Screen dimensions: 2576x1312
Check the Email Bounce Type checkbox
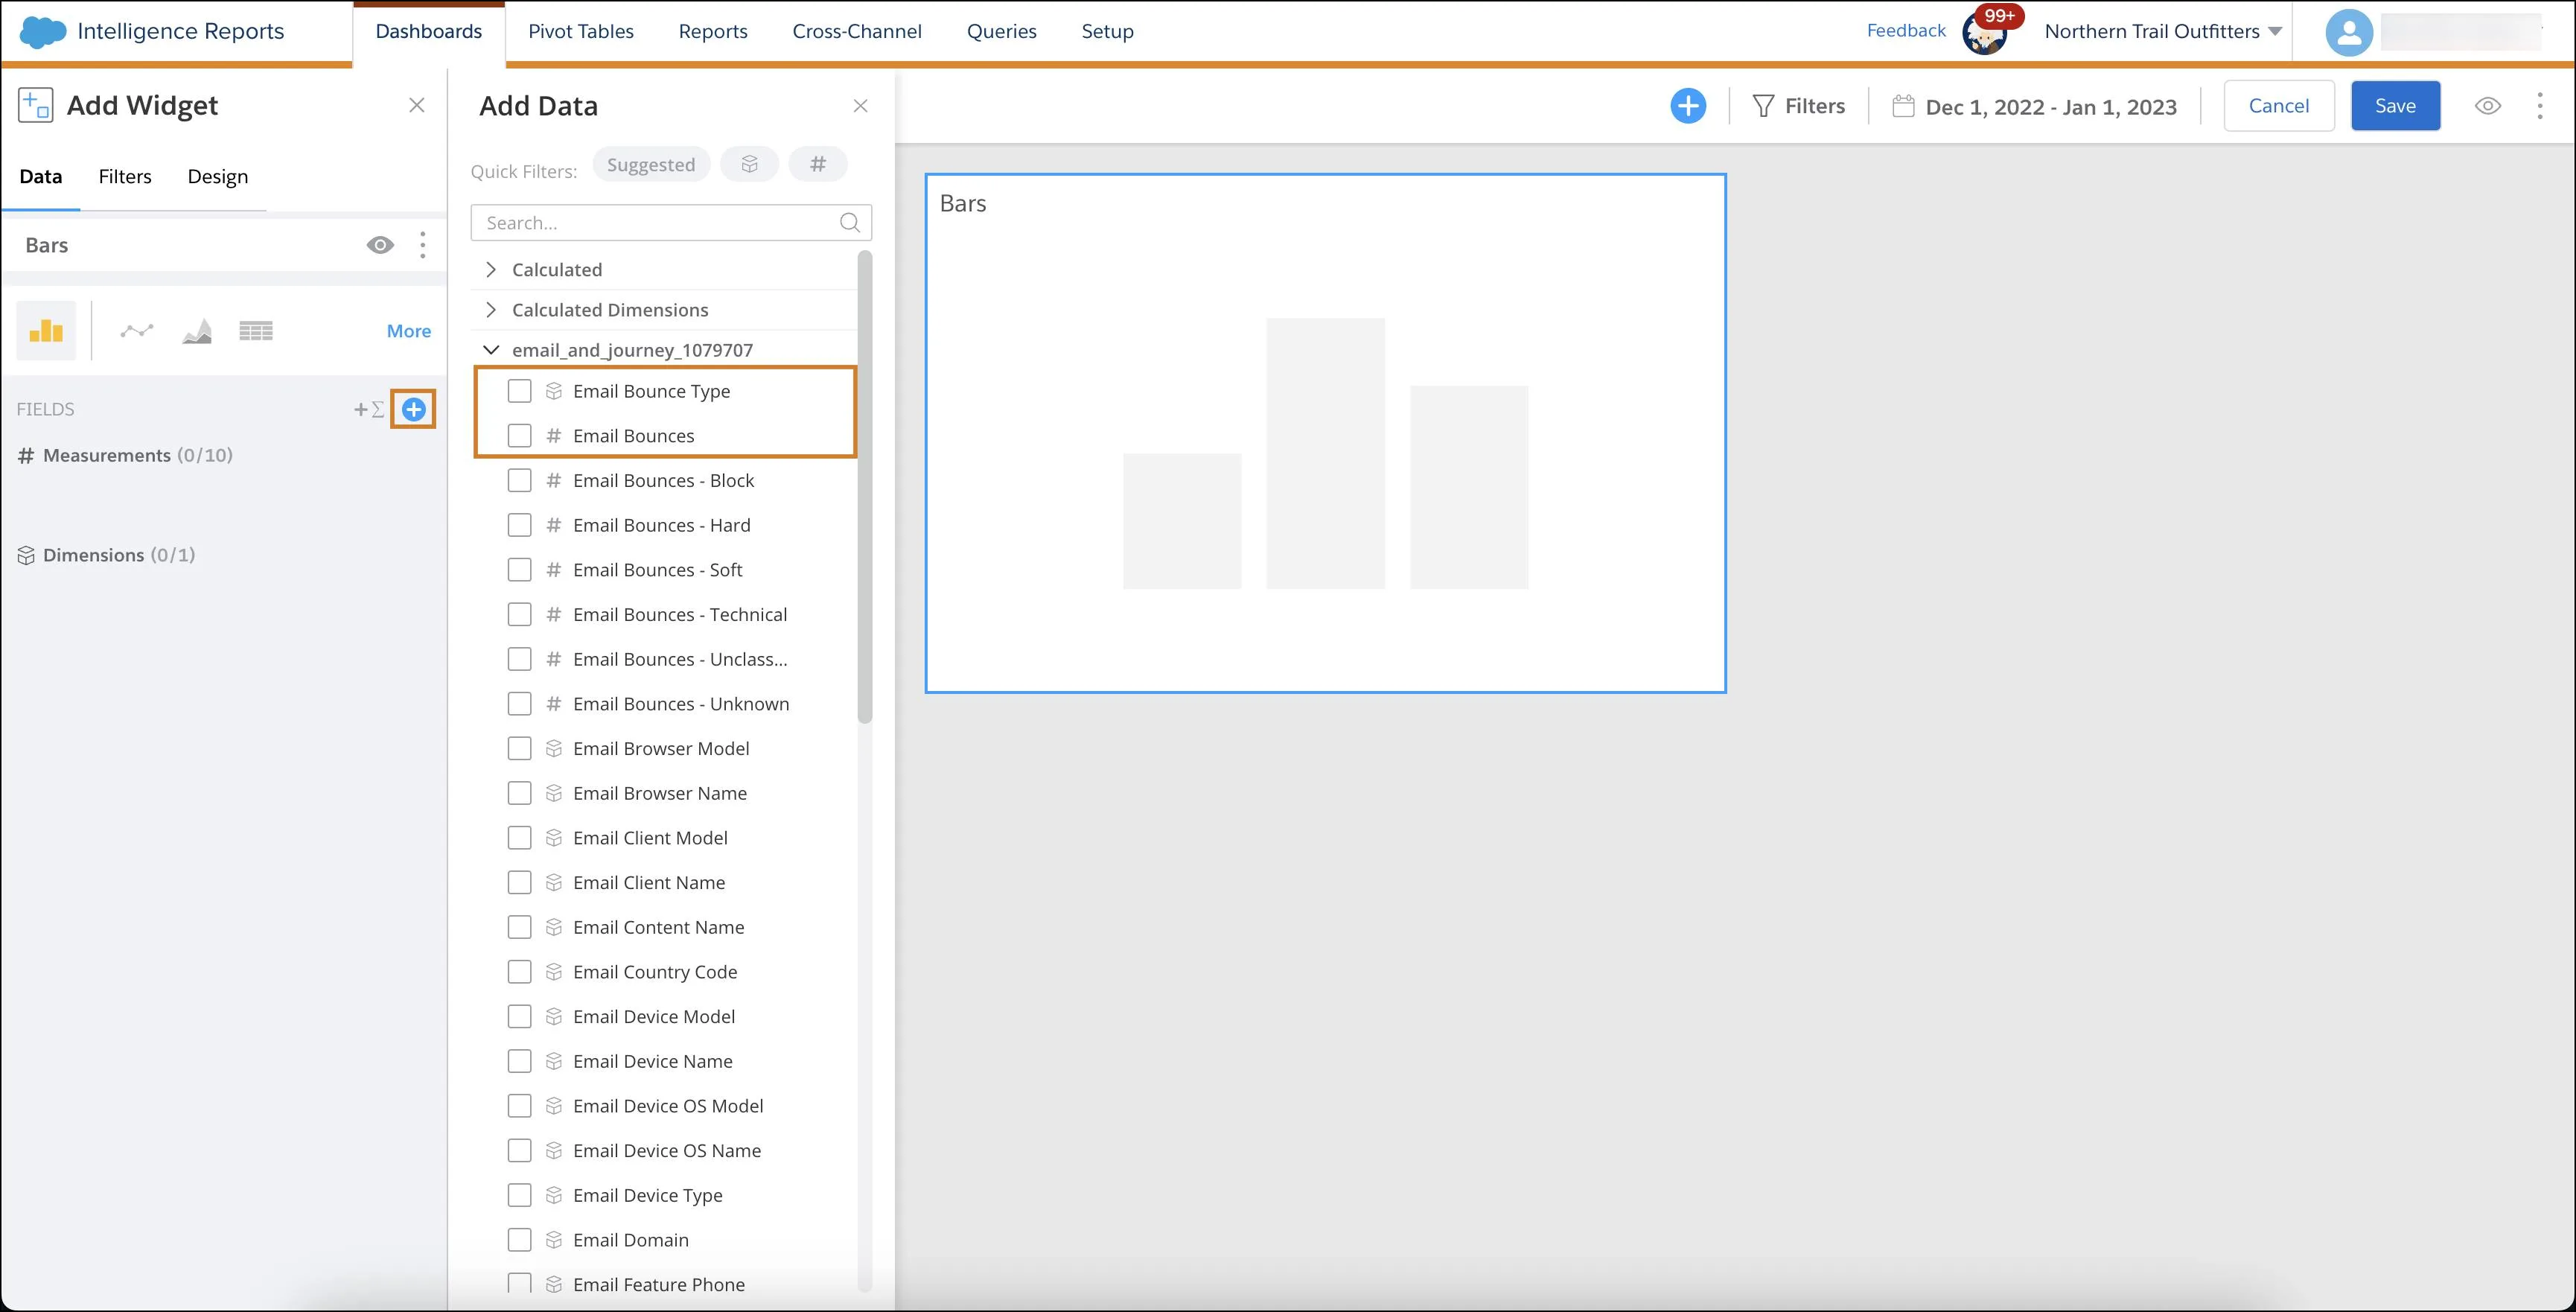click(520, 390)
